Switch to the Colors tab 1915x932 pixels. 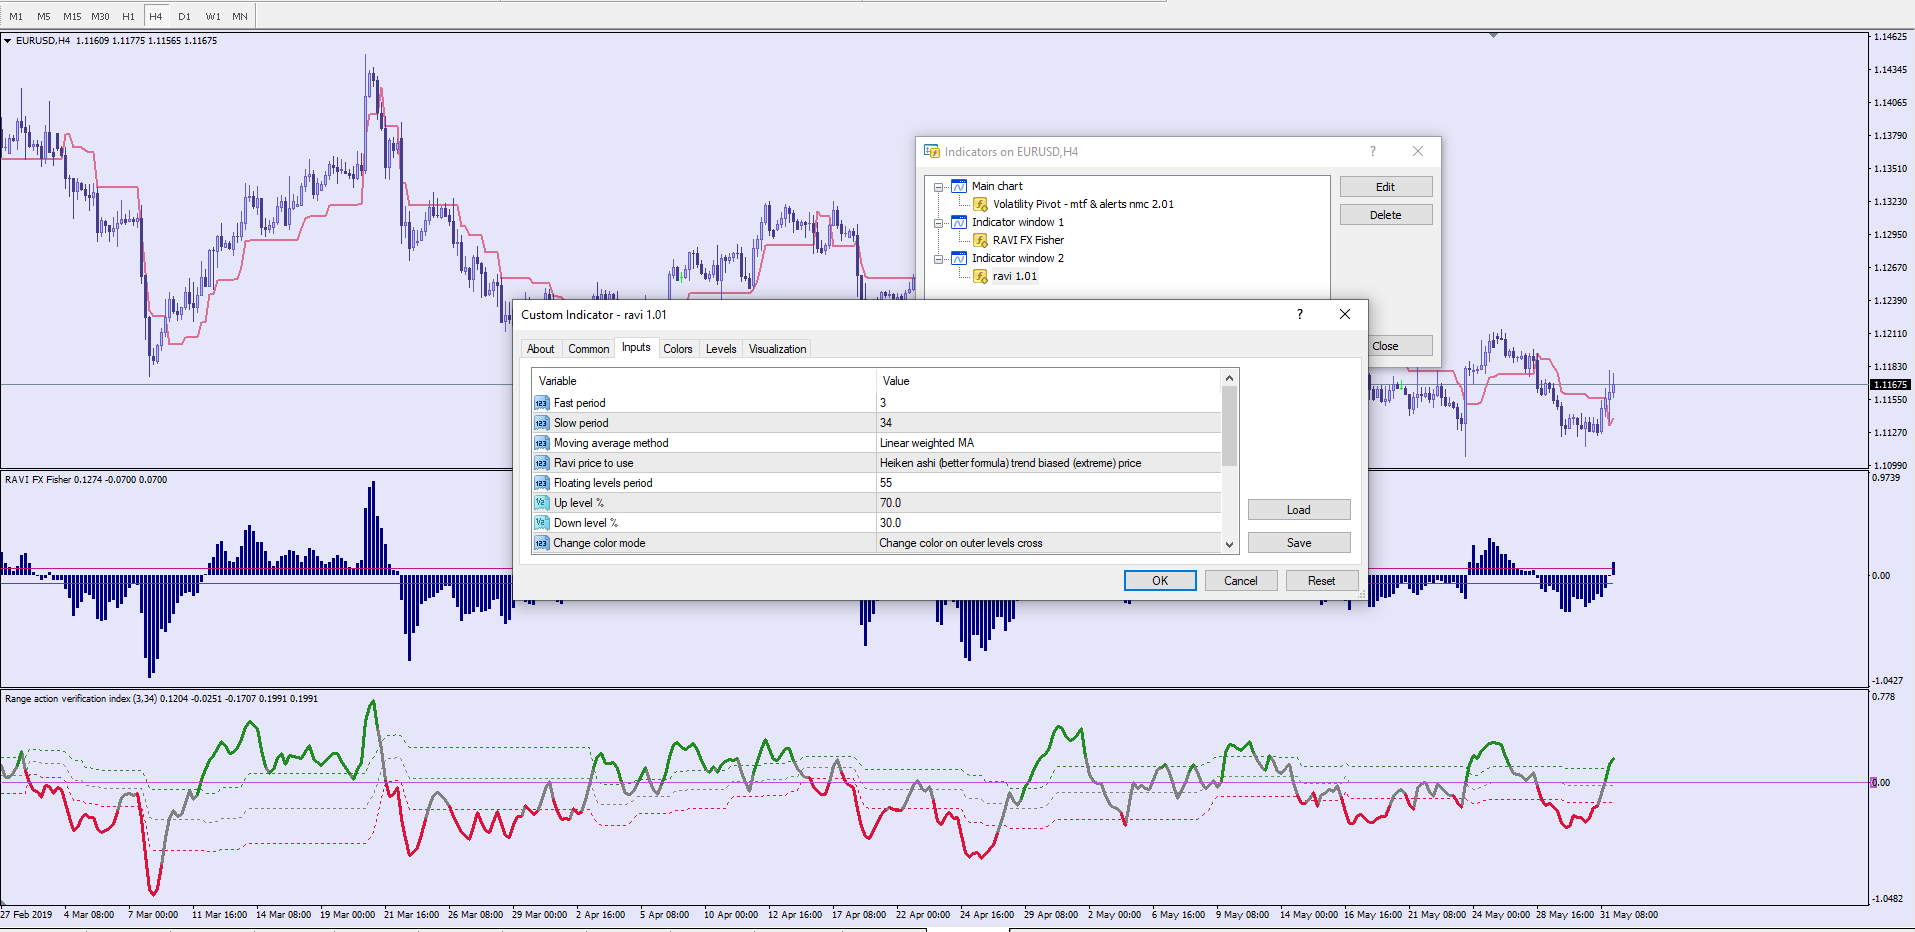click(x=677, y=349)
